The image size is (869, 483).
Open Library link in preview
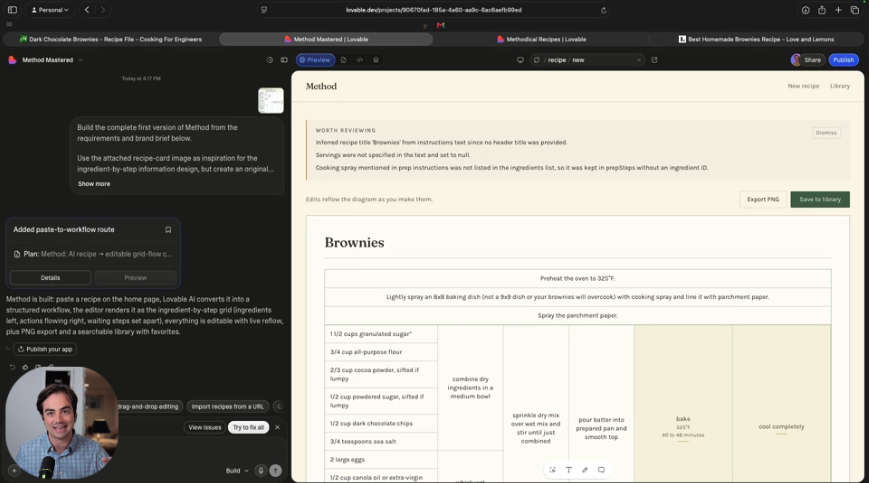[840, 86]
